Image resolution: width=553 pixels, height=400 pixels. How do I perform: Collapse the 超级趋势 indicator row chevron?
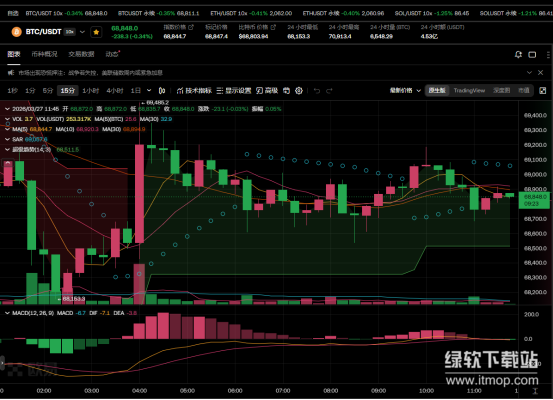point(7,150)
